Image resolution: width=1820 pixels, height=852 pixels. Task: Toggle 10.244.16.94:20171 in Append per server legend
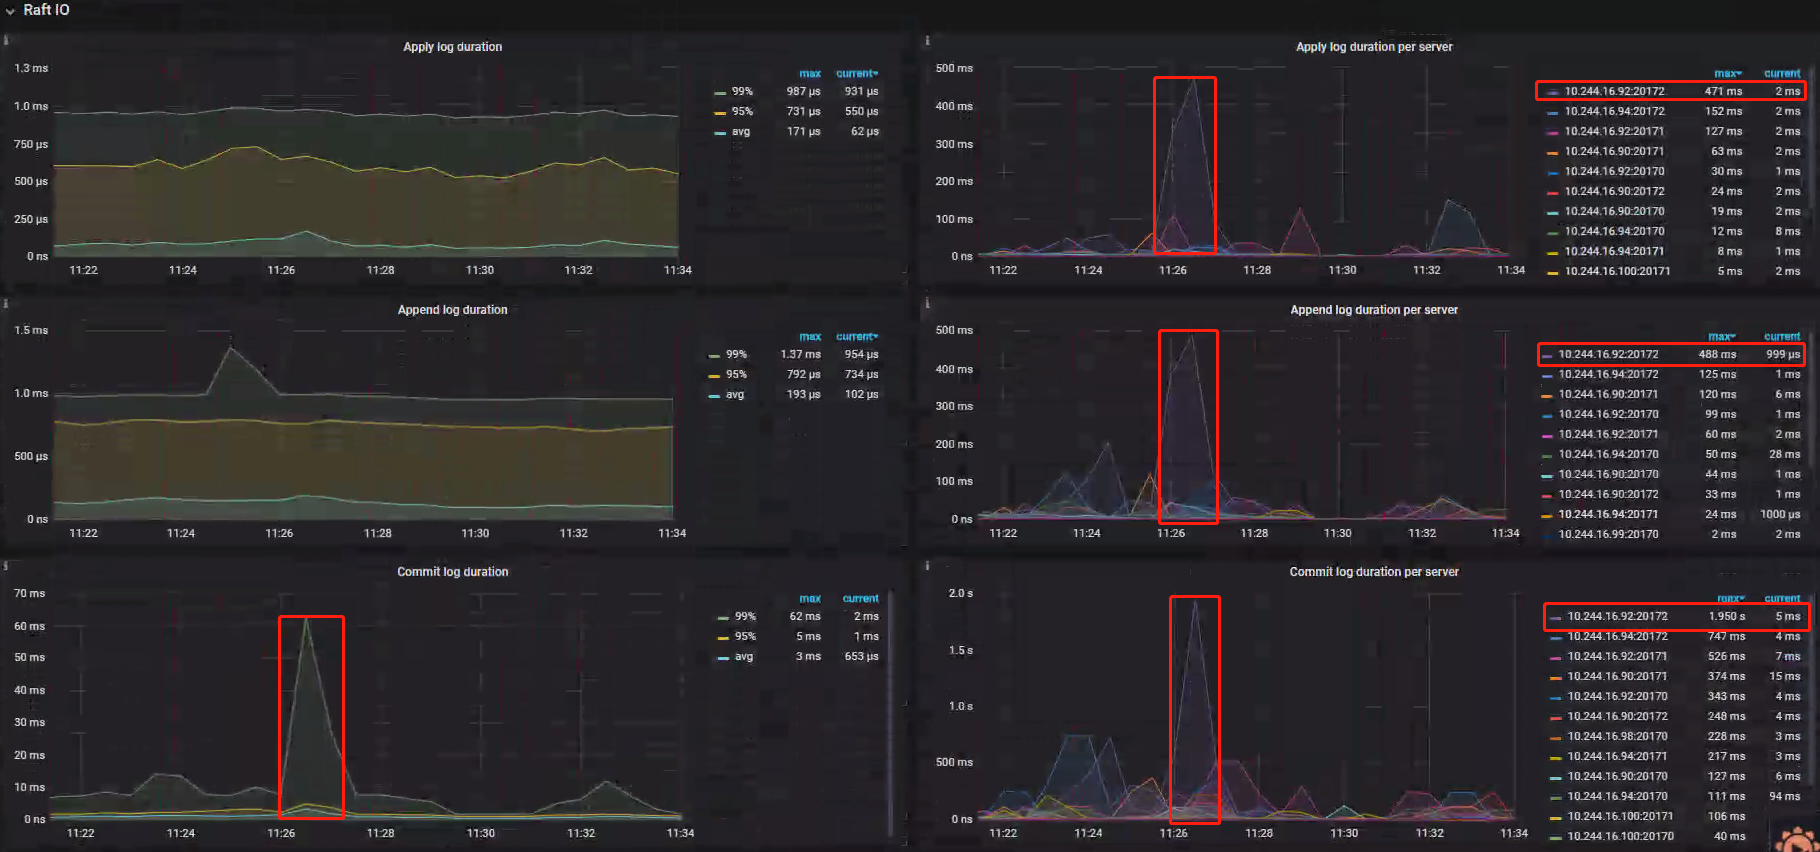(1608, 515)
